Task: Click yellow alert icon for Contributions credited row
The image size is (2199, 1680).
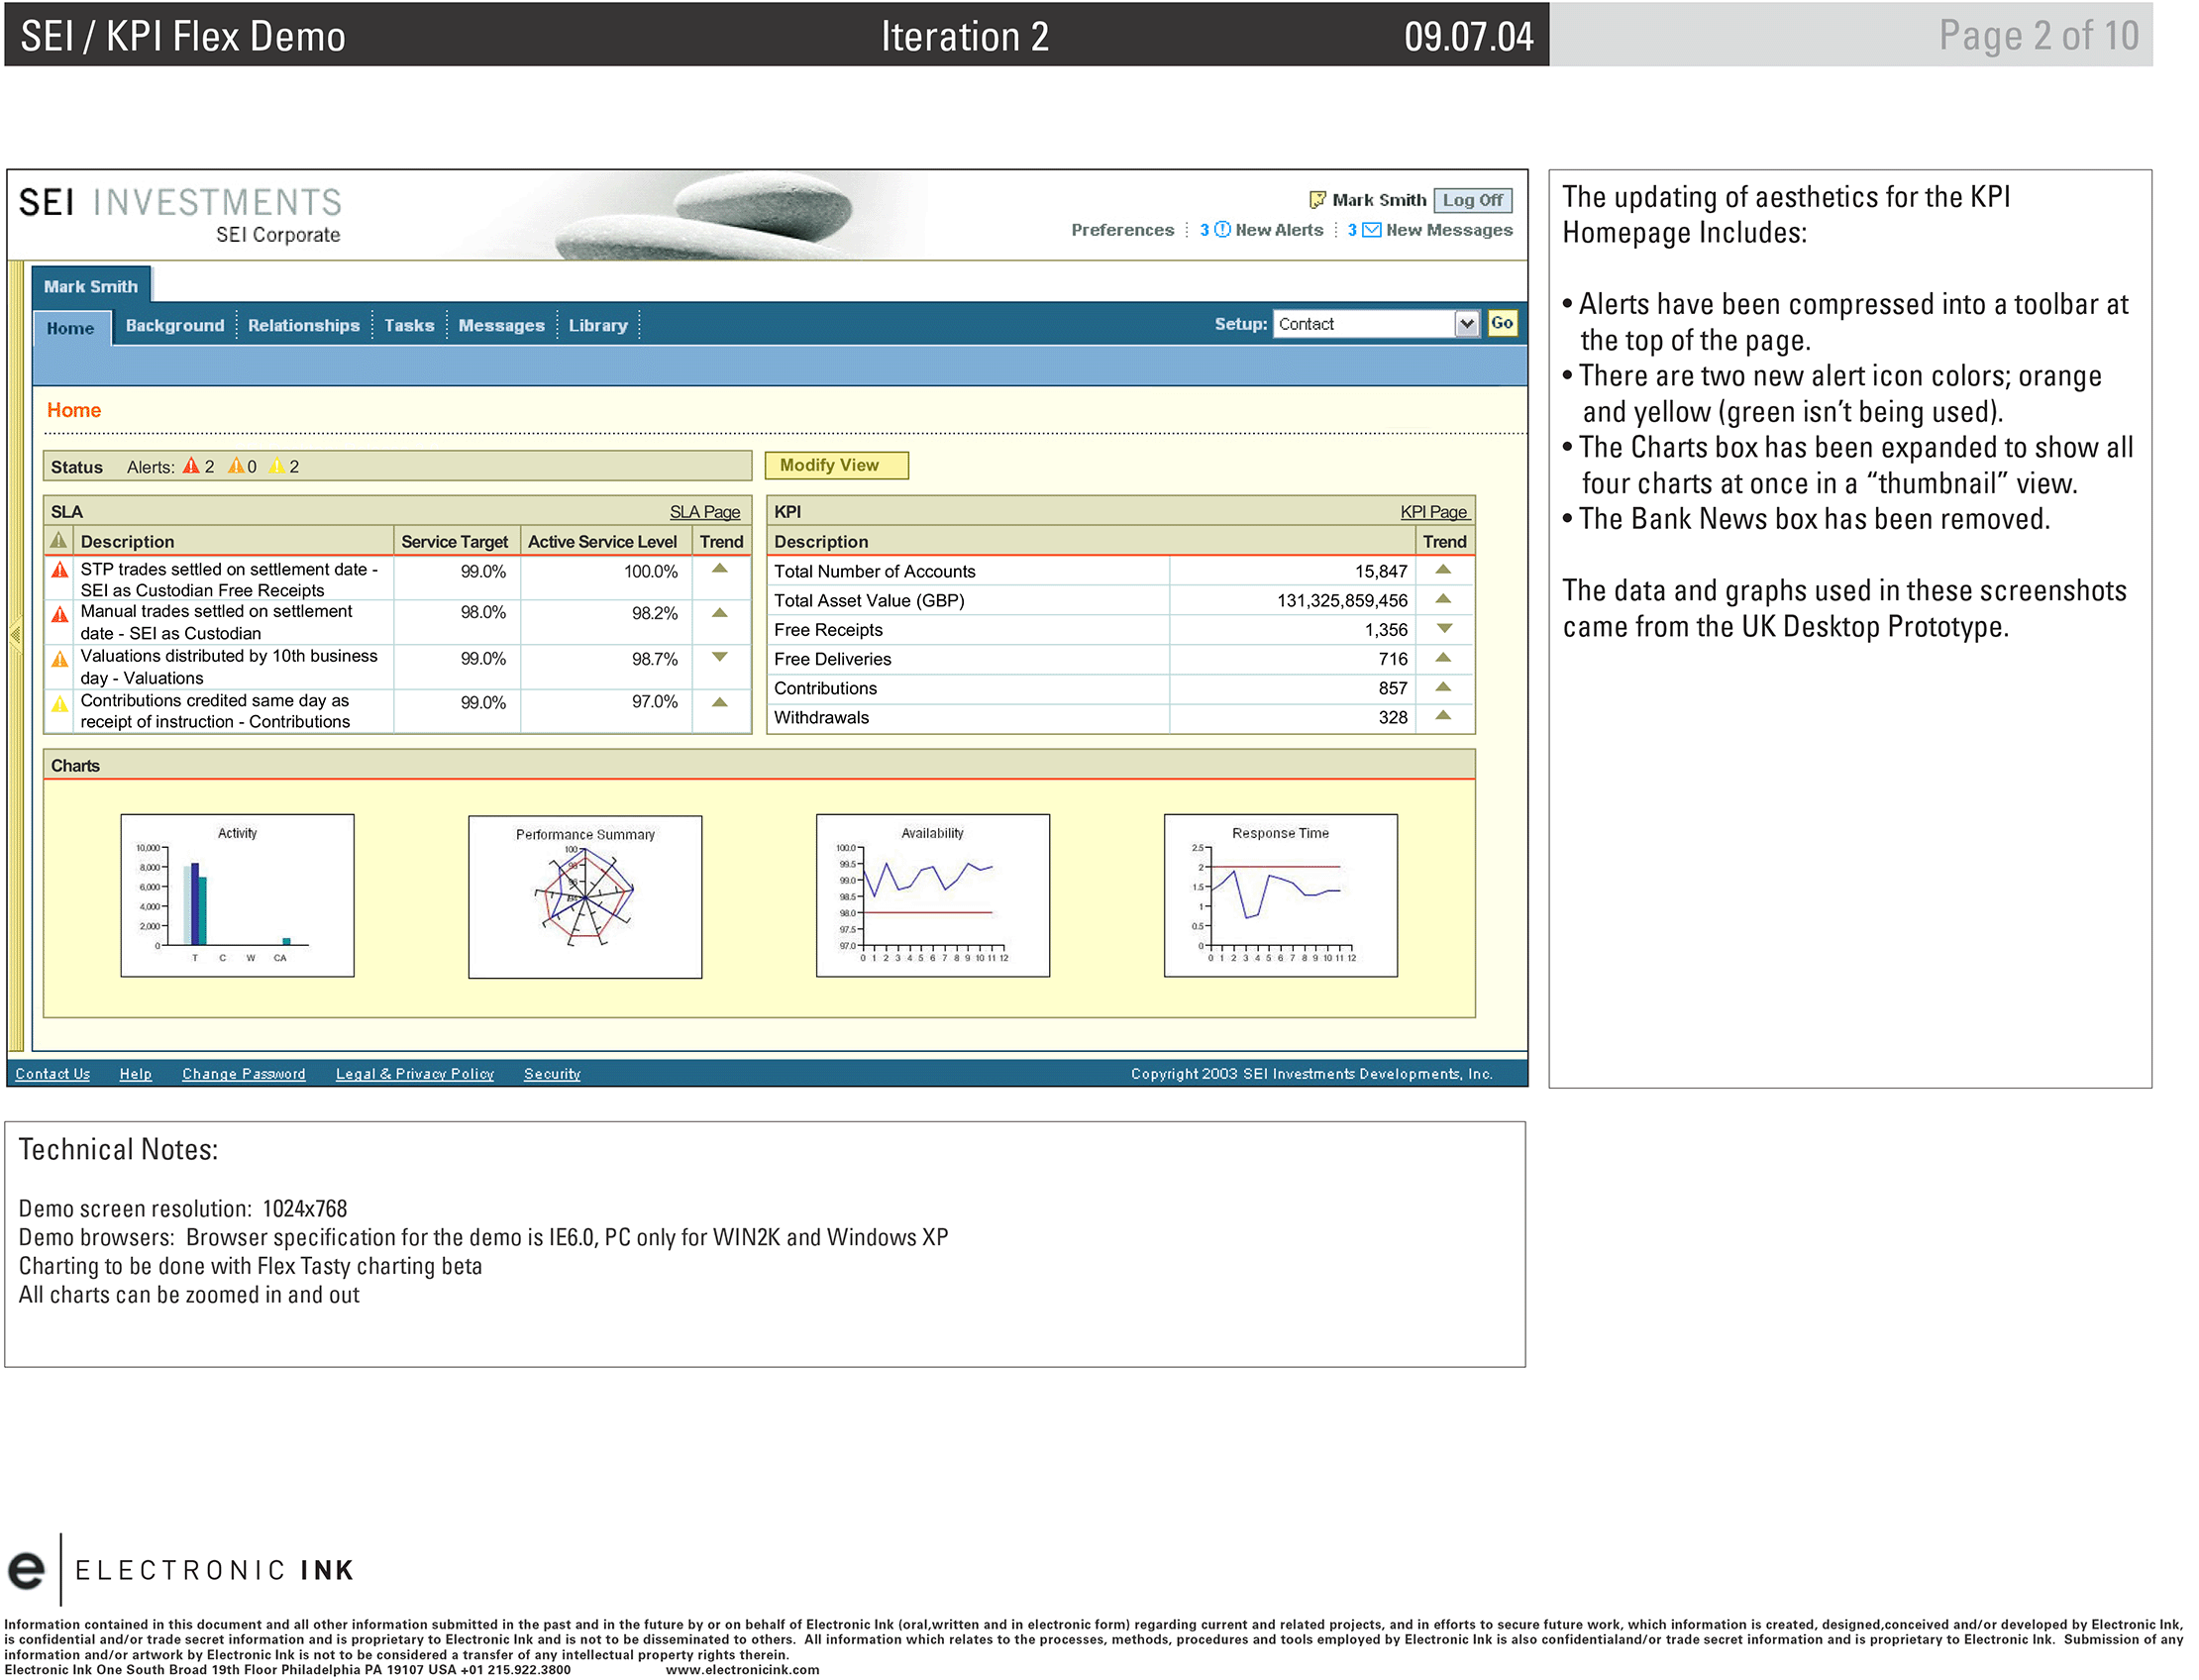Action: point(60,704)
